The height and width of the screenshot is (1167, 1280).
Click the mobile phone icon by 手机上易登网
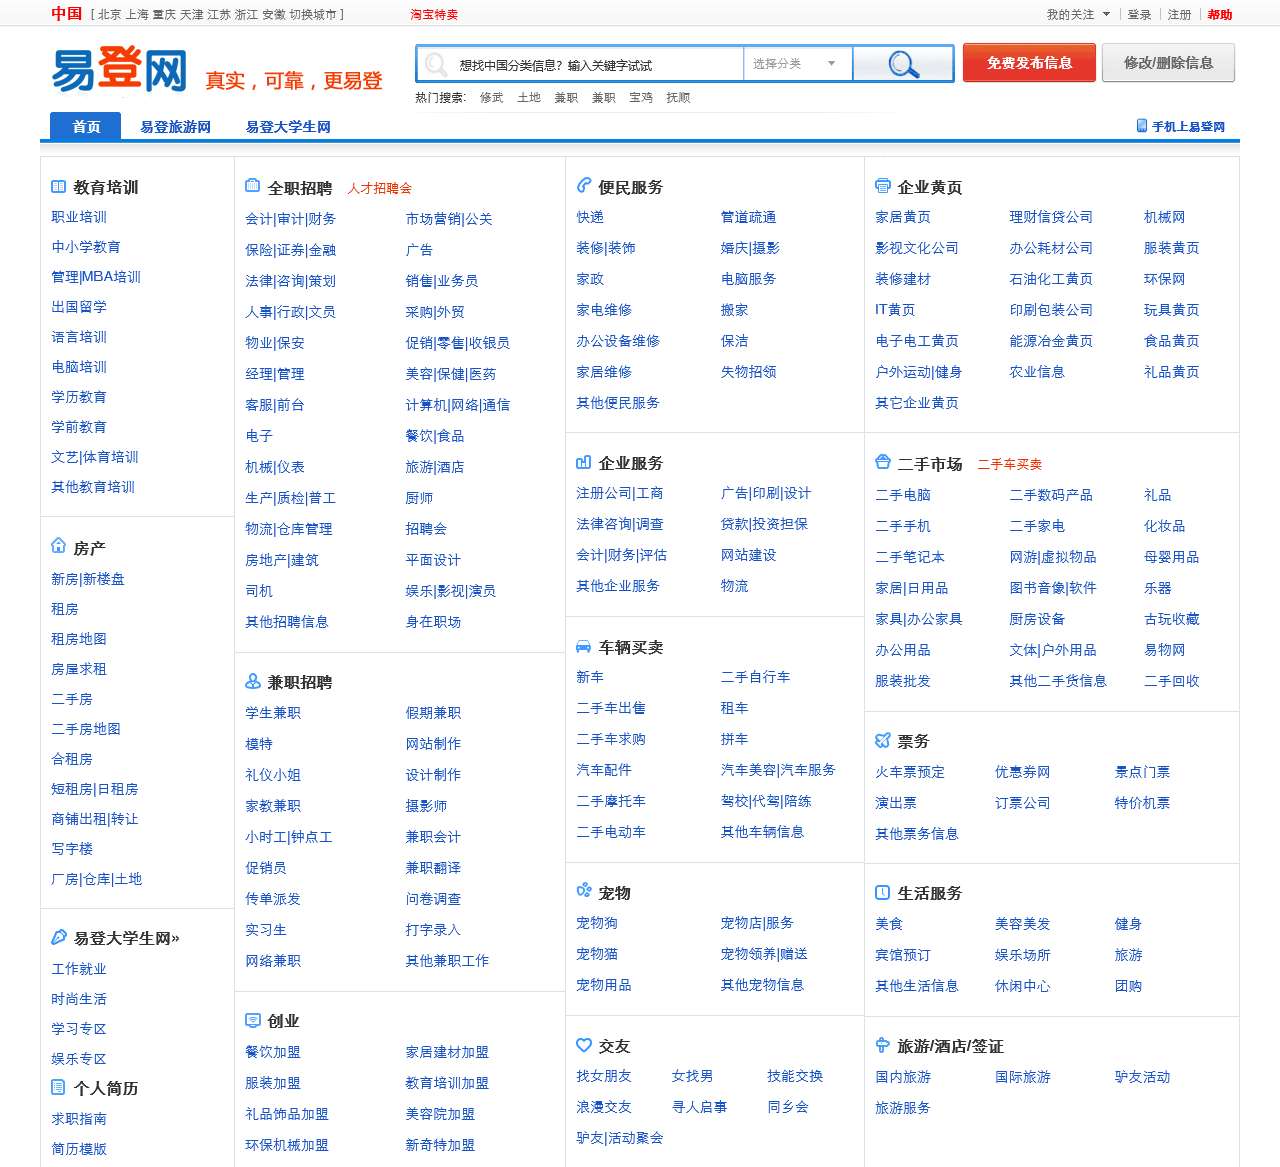(x=1142, y=126)
